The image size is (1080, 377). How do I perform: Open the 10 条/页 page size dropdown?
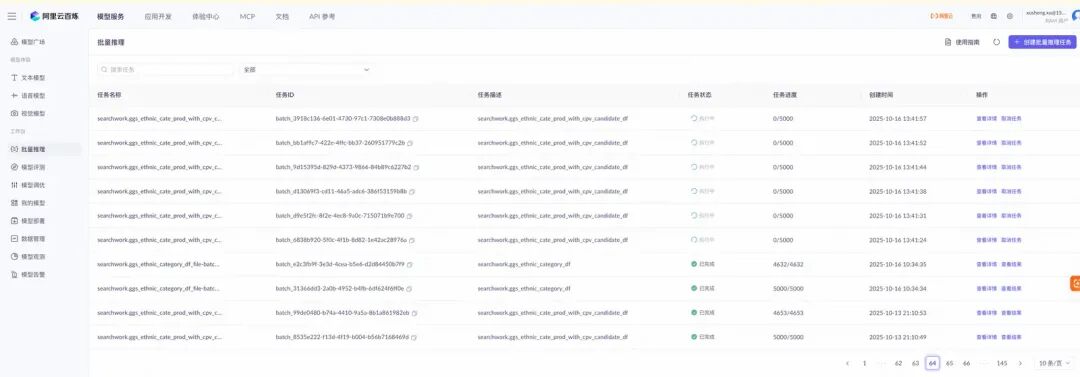click(1055, 363)
